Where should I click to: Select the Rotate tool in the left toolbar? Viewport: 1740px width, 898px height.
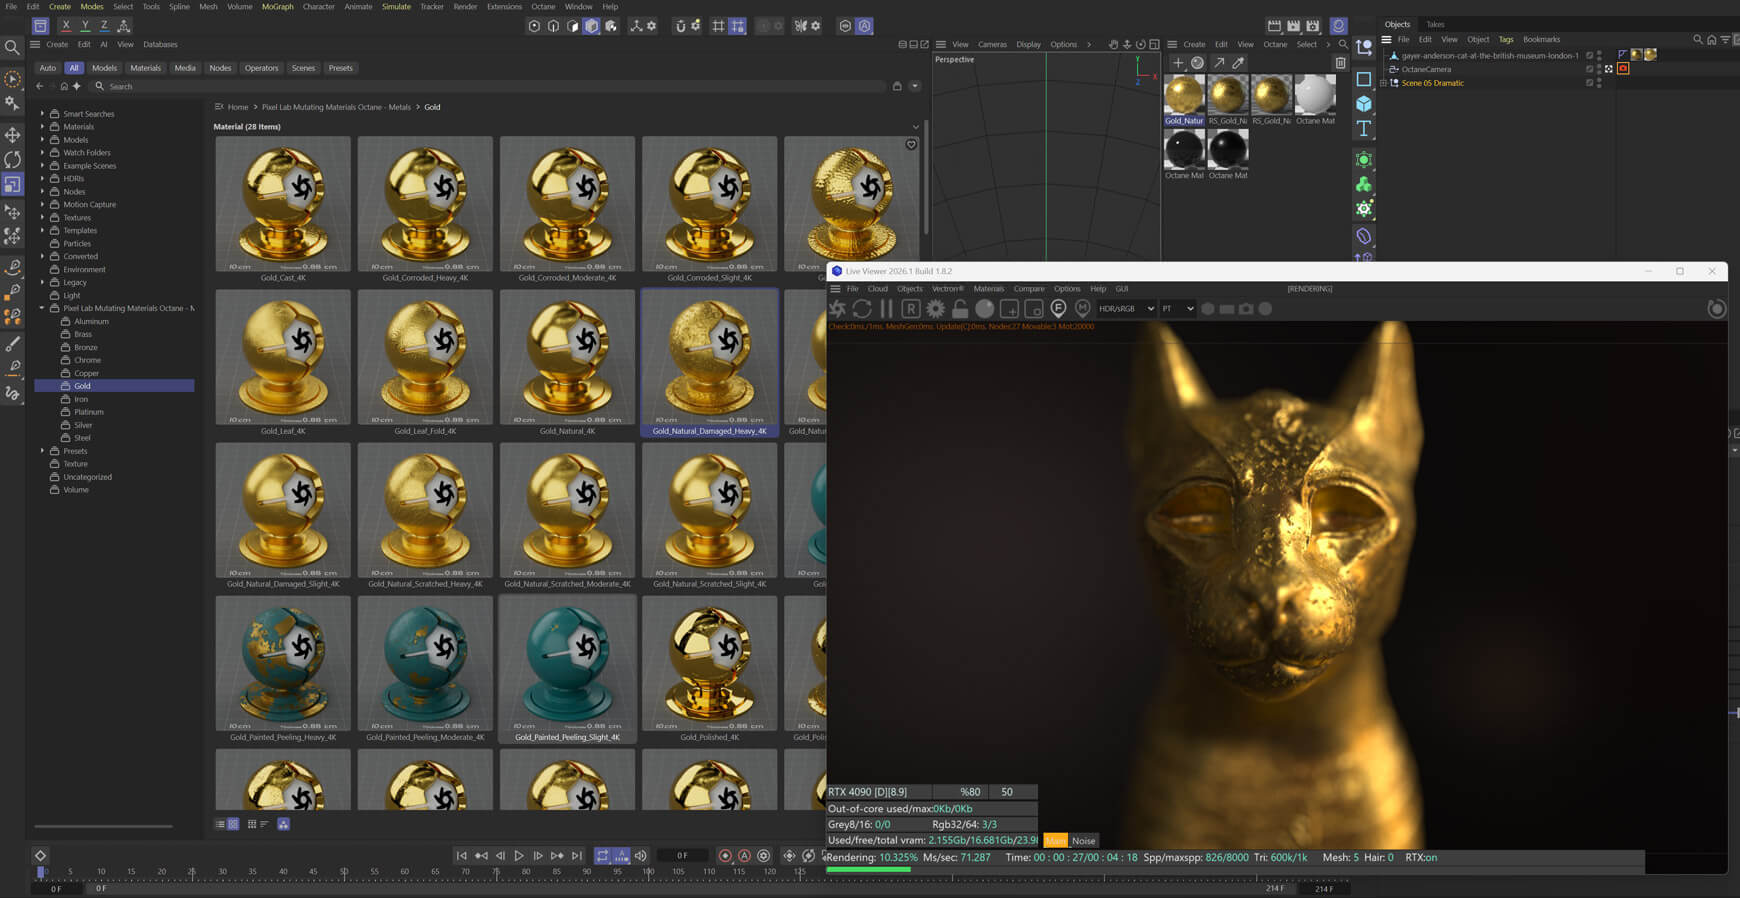click(13, 159)
